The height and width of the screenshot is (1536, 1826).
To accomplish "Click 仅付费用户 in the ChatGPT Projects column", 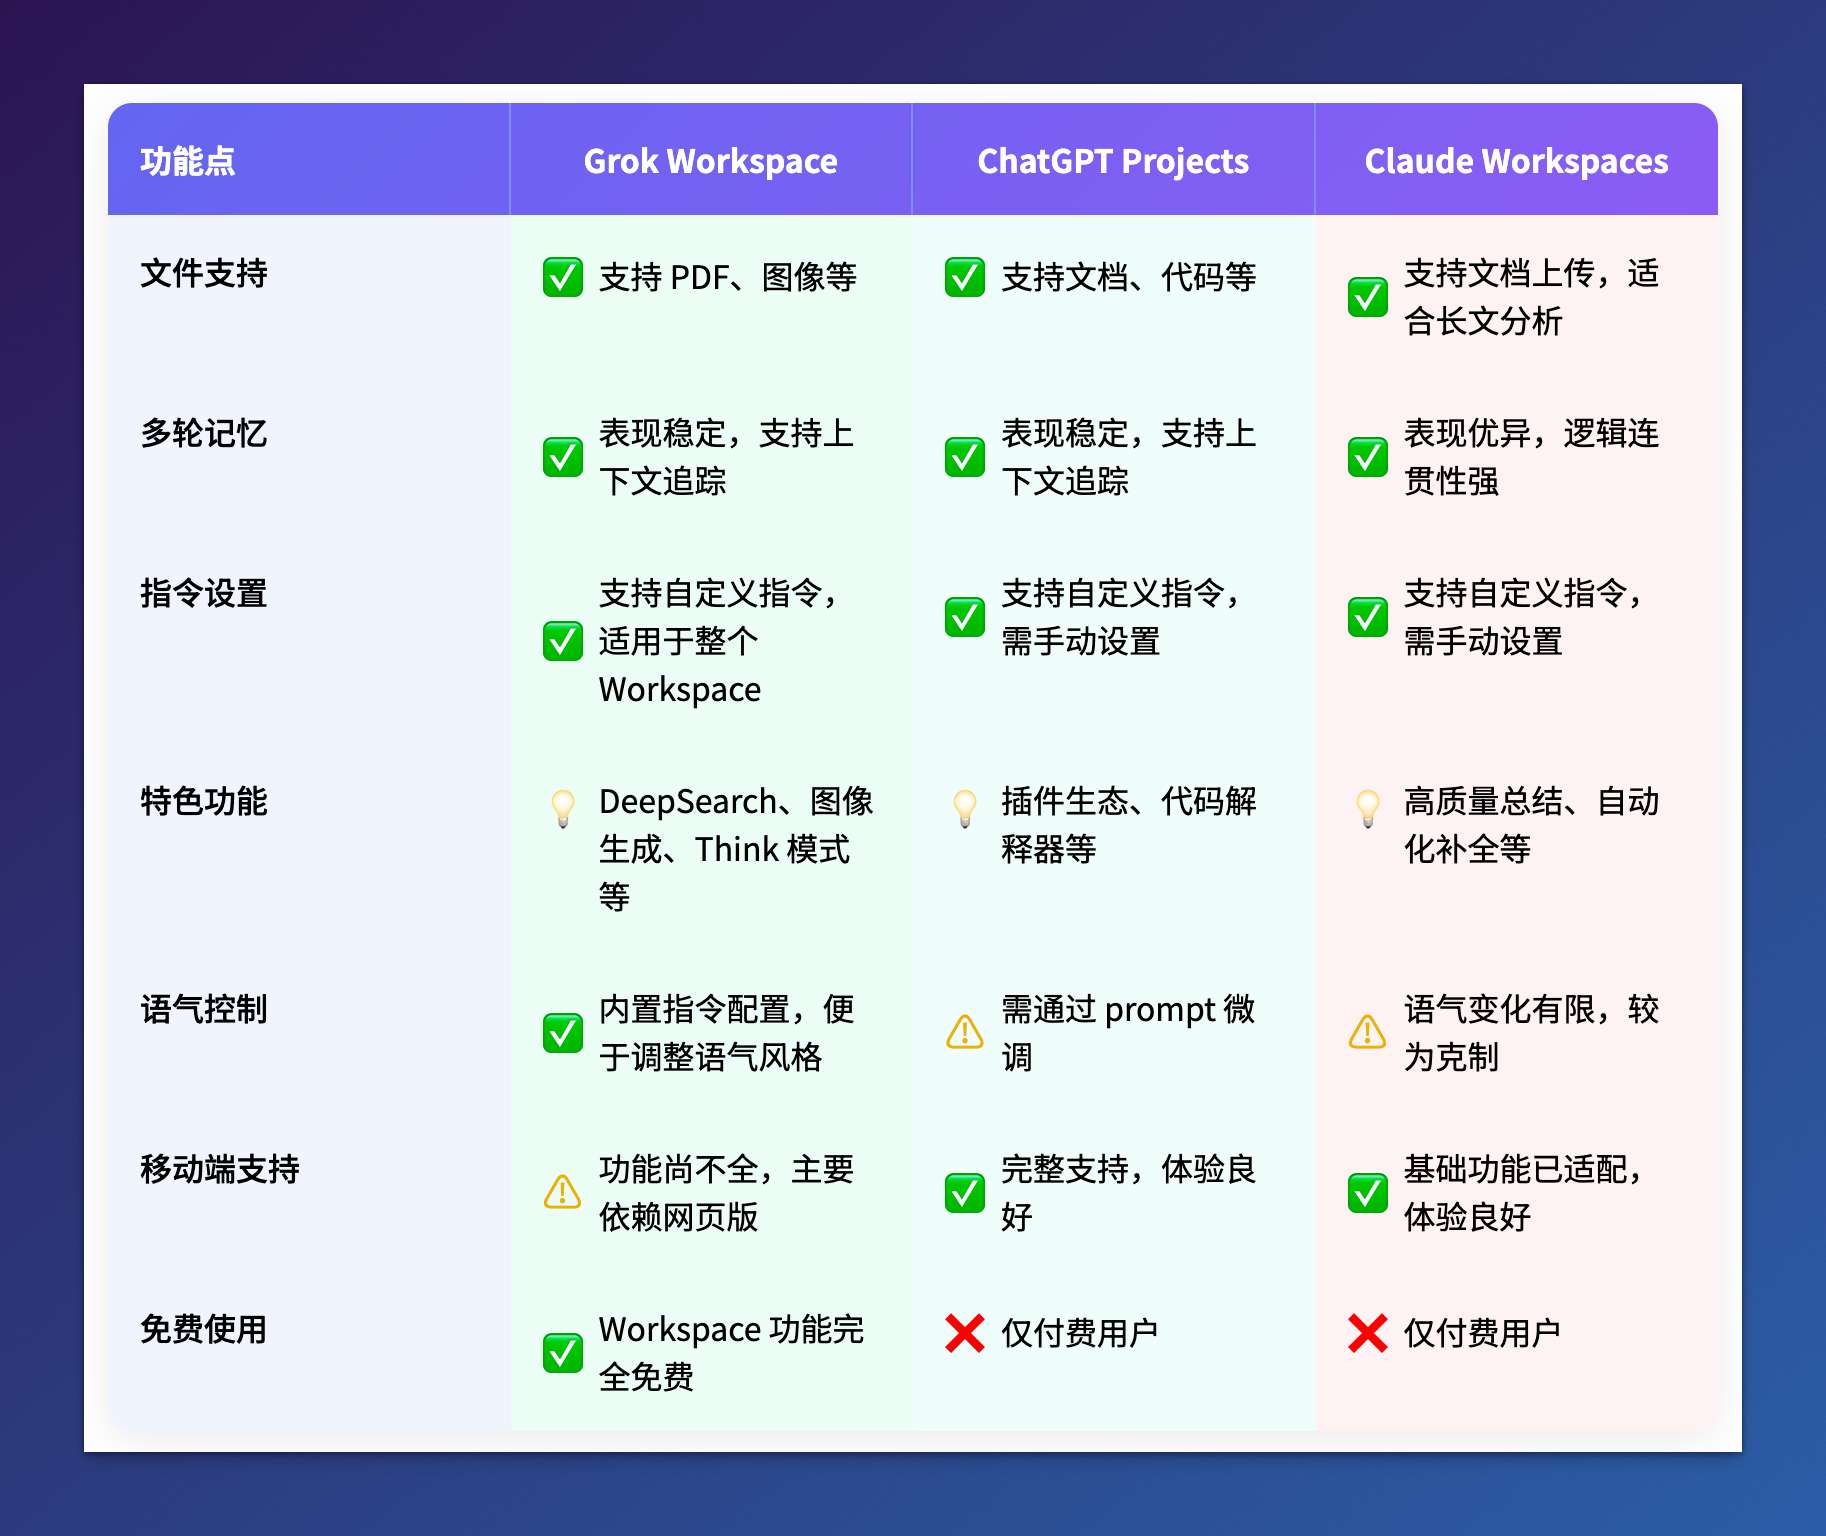I will [1080, 1333].
